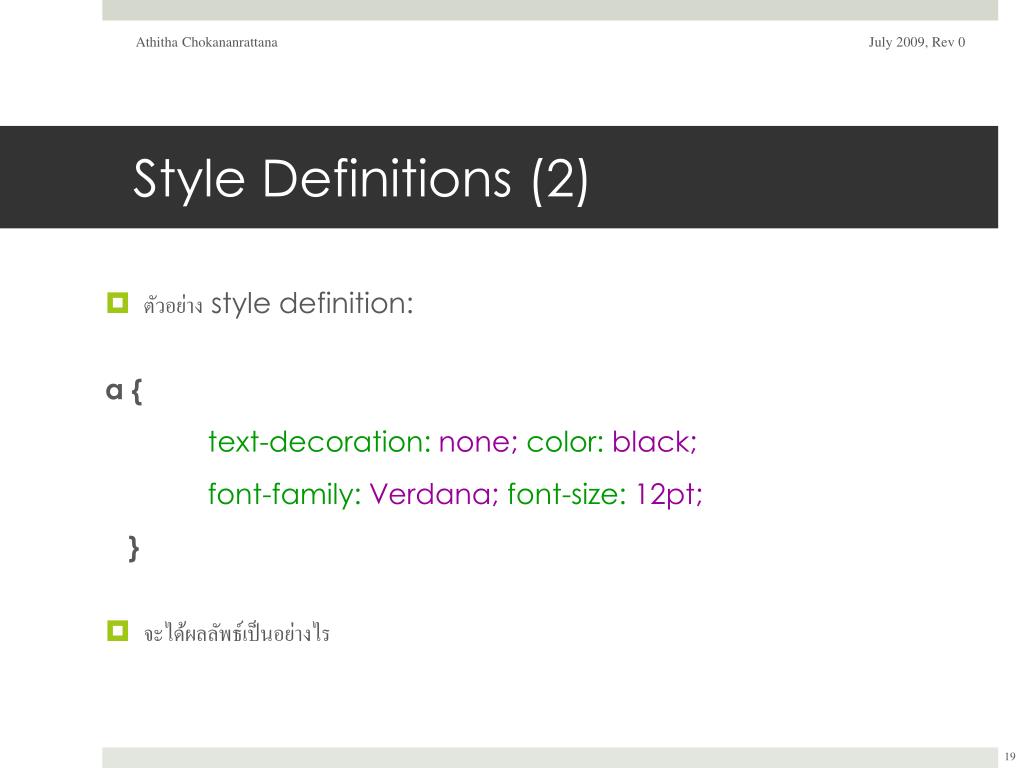This screenshot has height=768, width=1024.
Task: Click the author name 'Athitha Chokananrattana'
Action: point(206,42)
